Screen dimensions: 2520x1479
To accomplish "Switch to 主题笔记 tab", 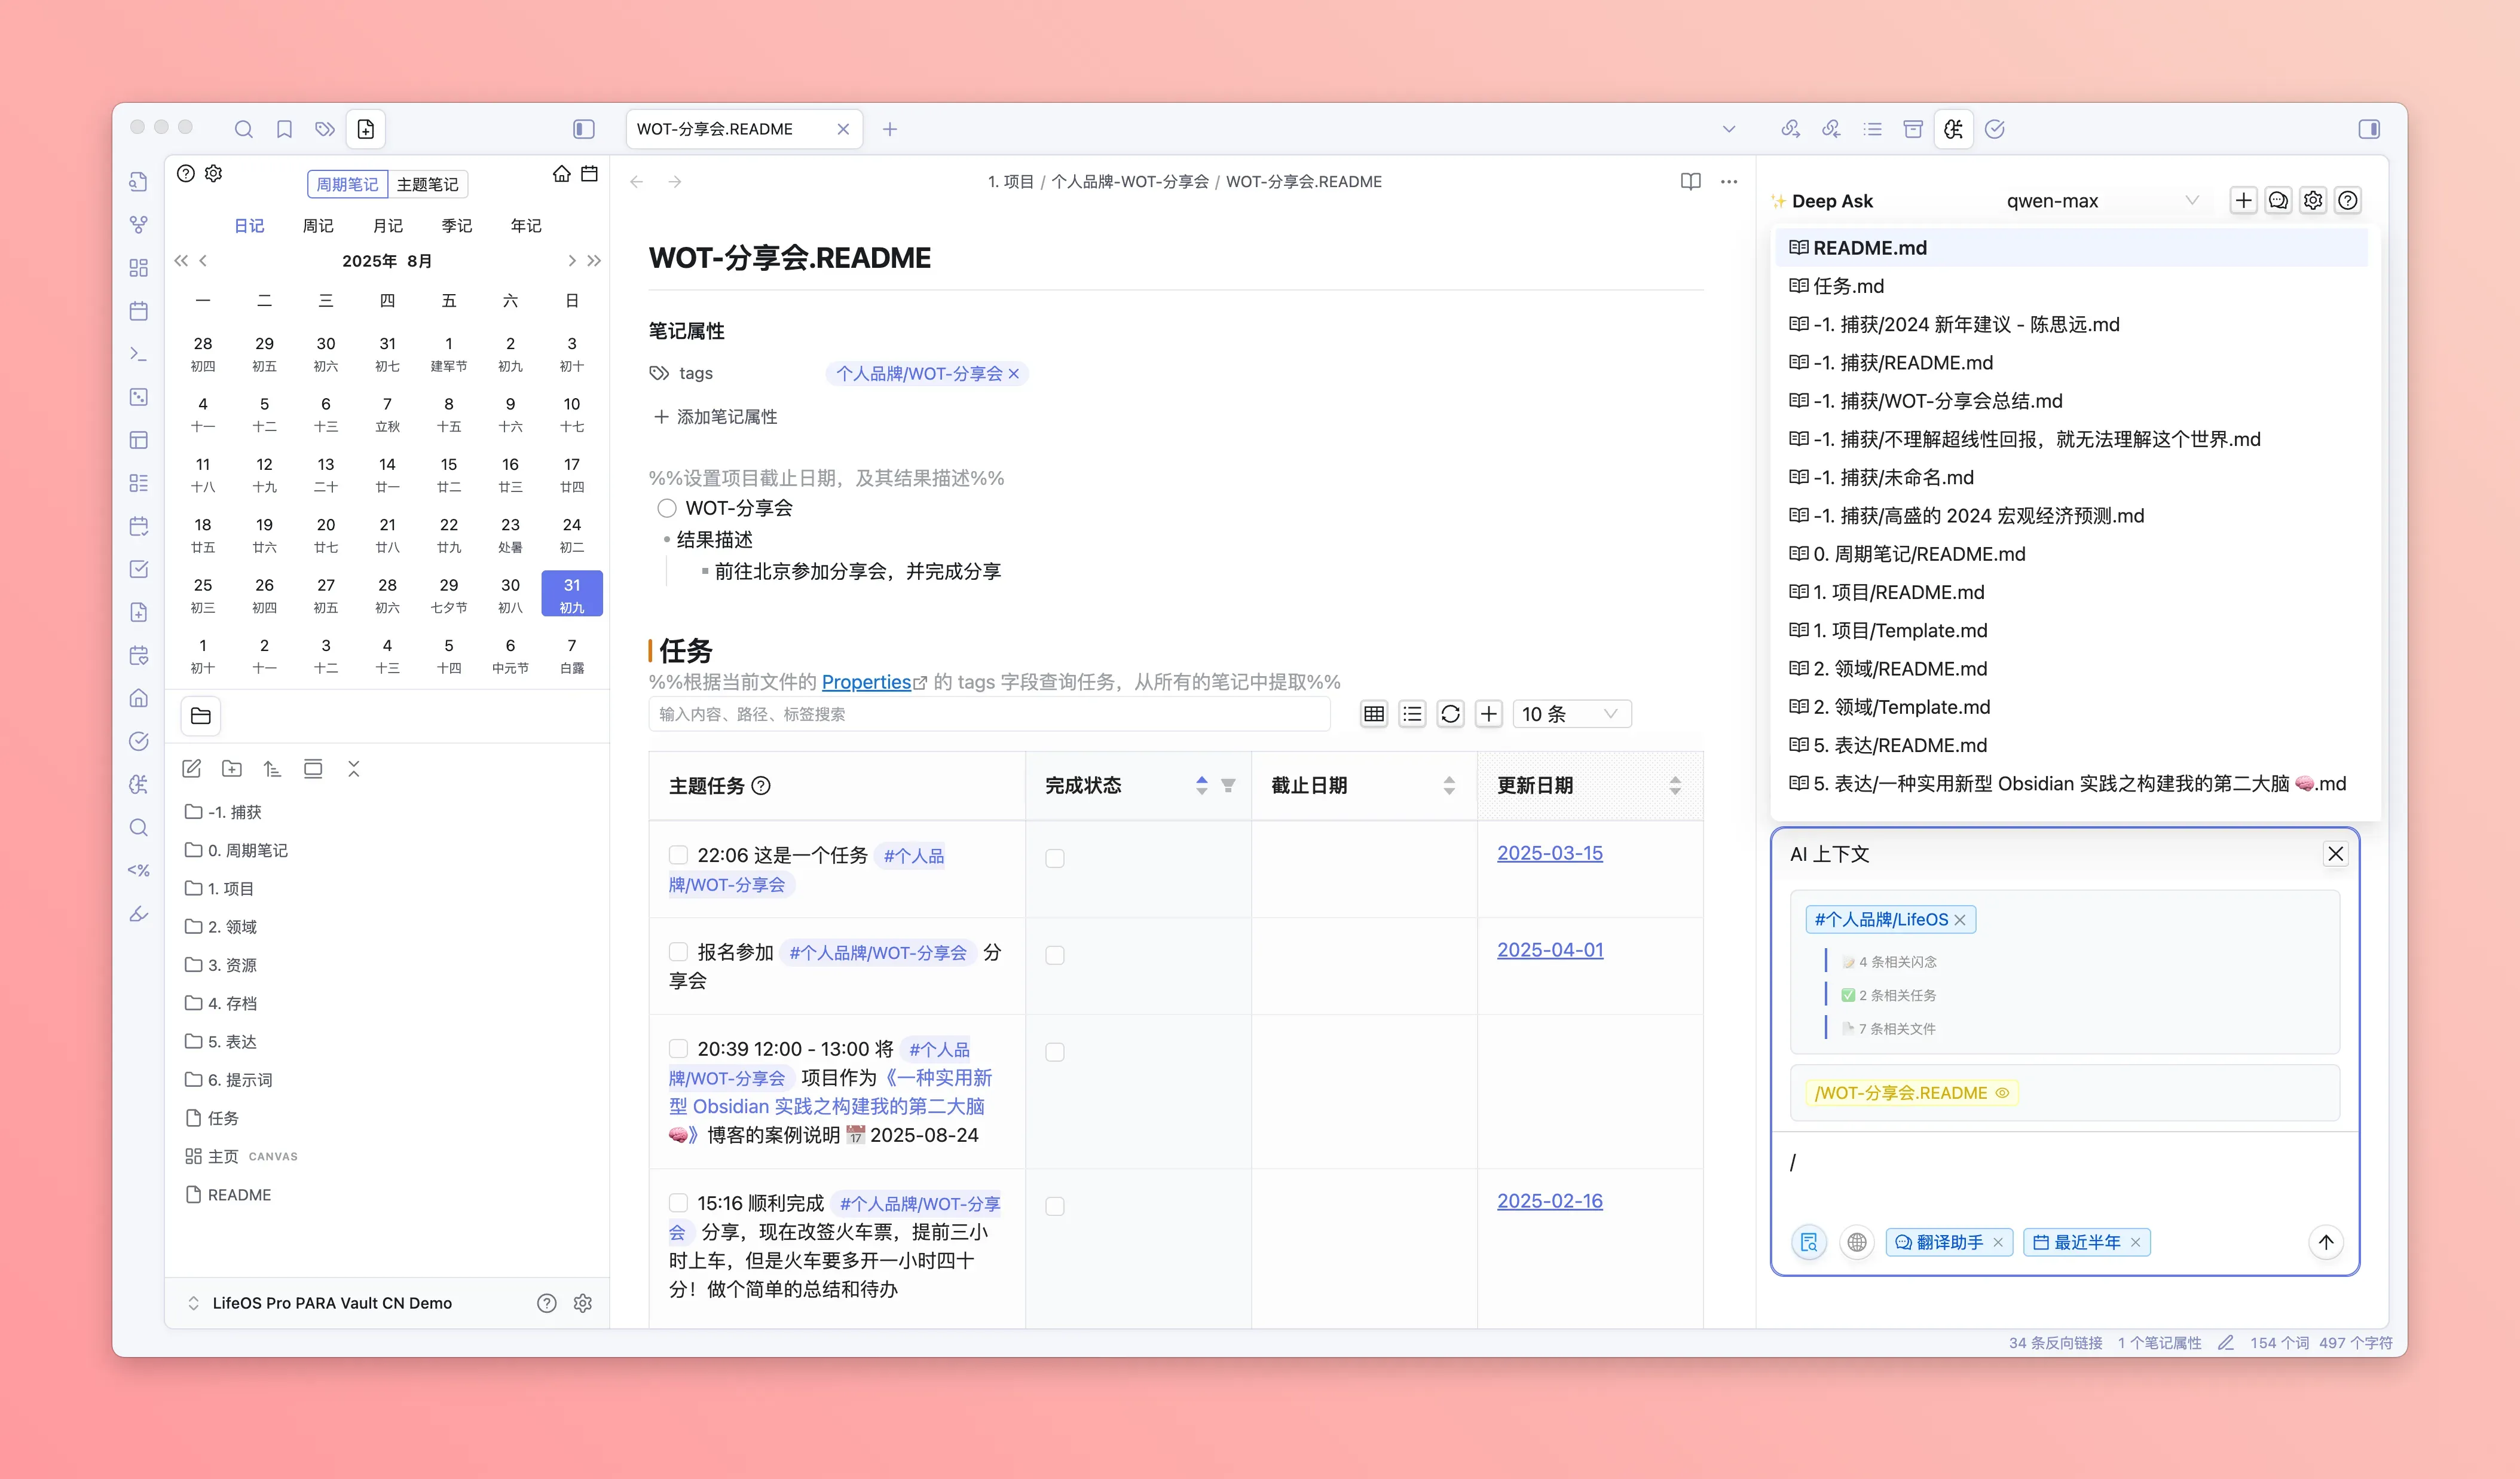I will [x=427, y=184].
